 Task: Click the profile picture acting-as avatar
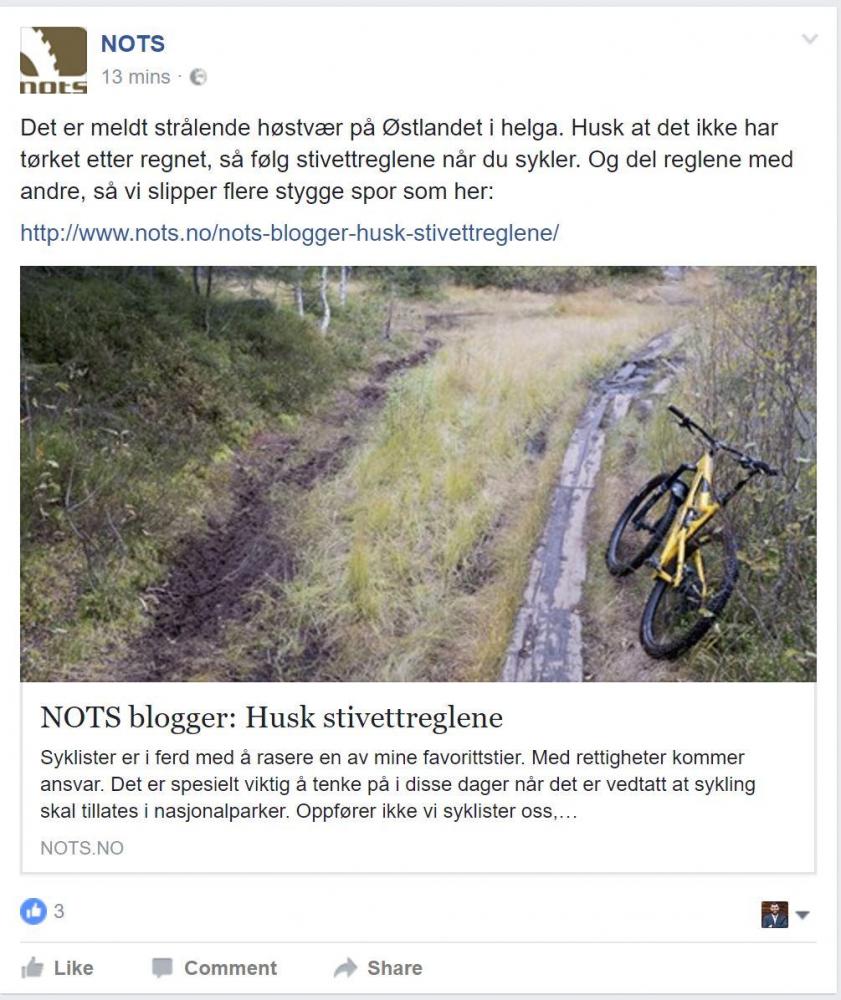[775, 915]
